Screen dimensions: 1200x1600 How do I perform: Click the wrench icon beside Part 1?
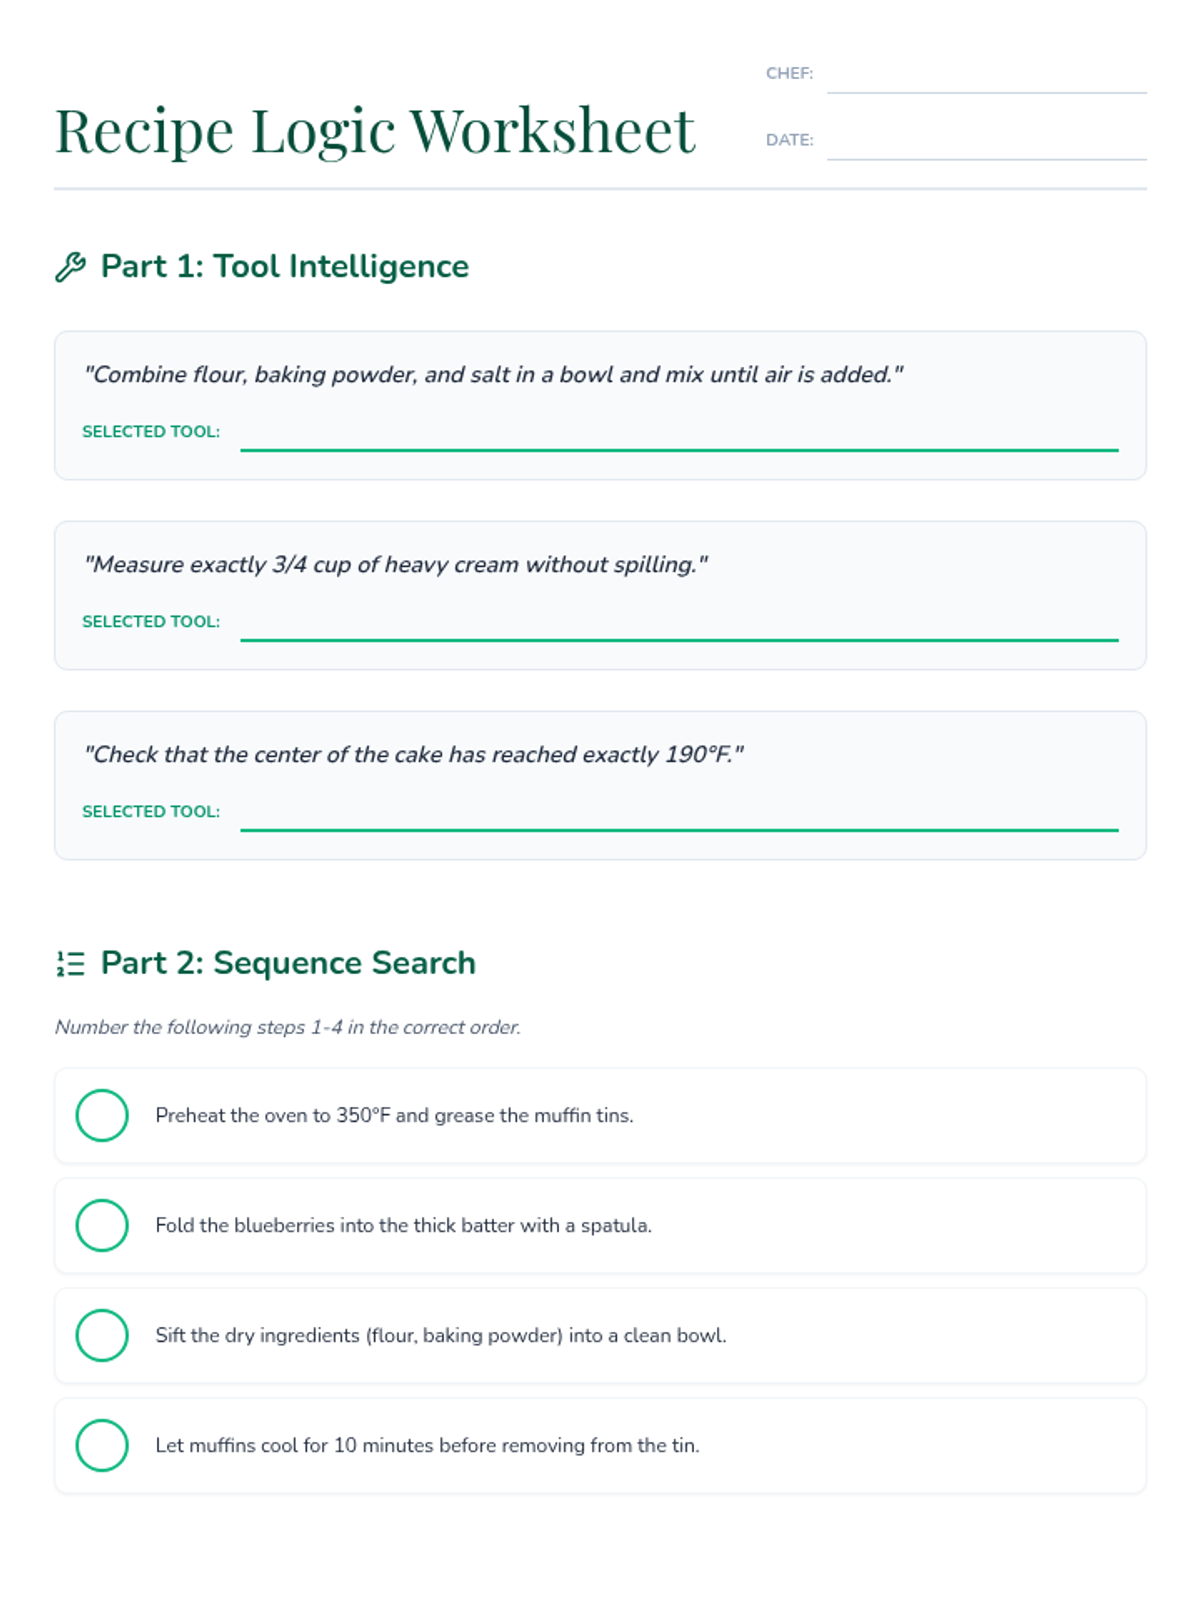pyautogui.click(x=70, y=267)
